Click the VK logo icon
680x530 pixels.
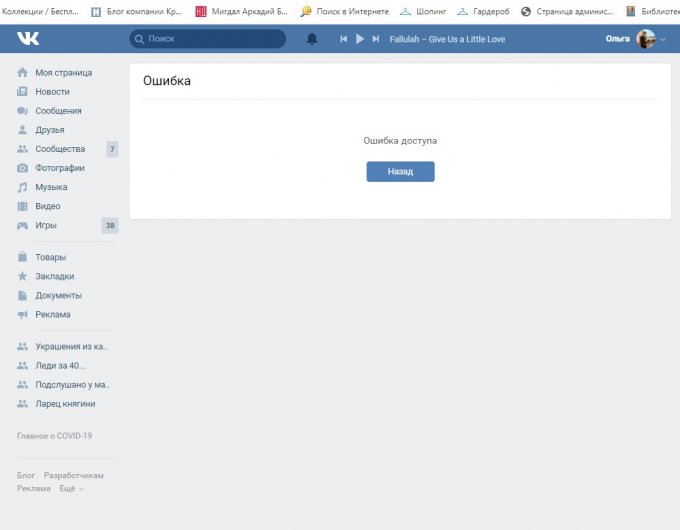[27, 38]
